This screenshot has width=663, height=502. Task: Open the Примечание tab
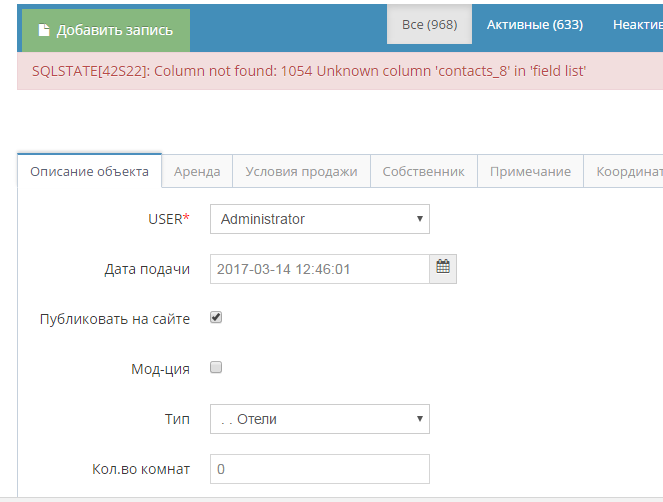click(530, 172)
